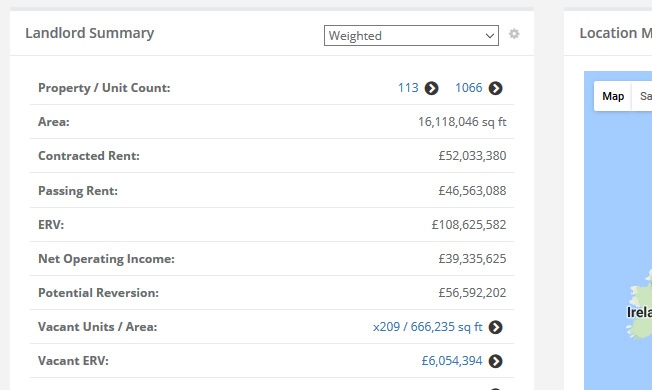Viewport: 652px width, 390px height.
Task: Click Ireland on the location map
Action: (x=639, y=312)
